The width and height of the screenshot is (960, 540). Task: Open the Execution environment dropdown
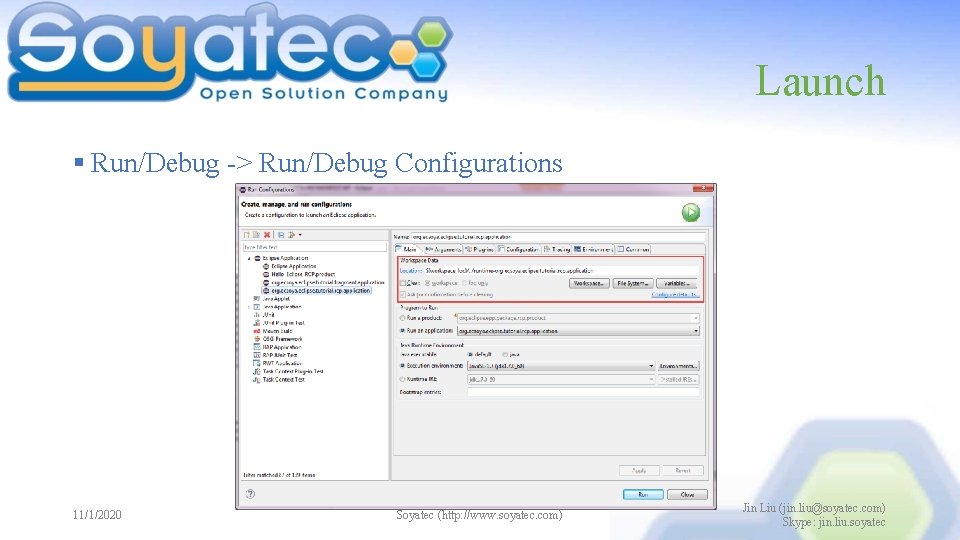pyautogui.click(x=651, y=366)
